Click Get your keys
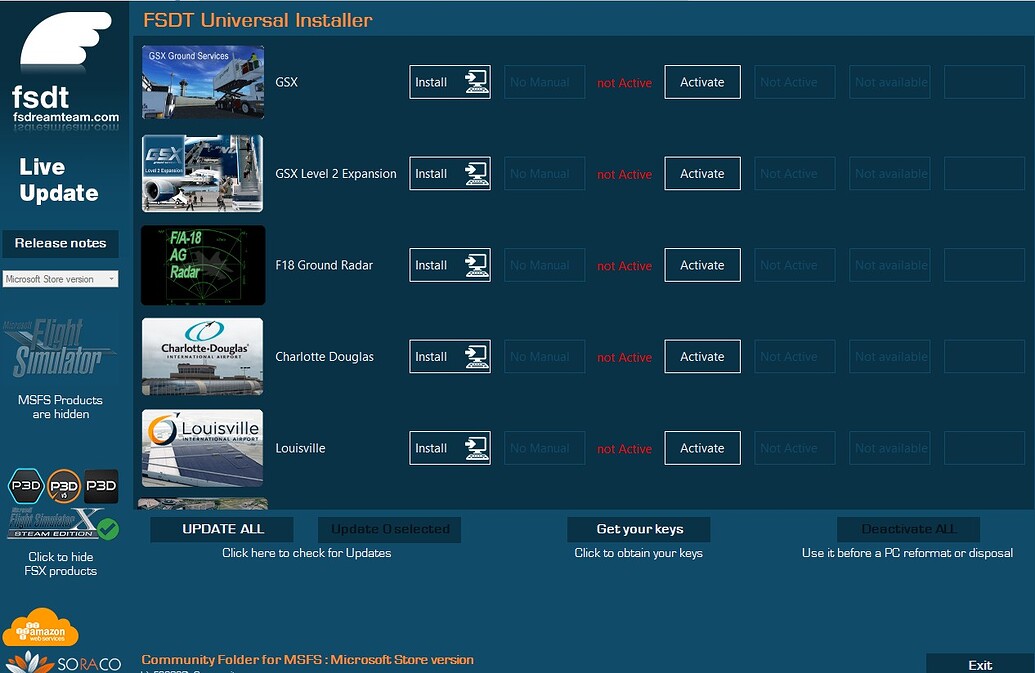 (638, 529)
